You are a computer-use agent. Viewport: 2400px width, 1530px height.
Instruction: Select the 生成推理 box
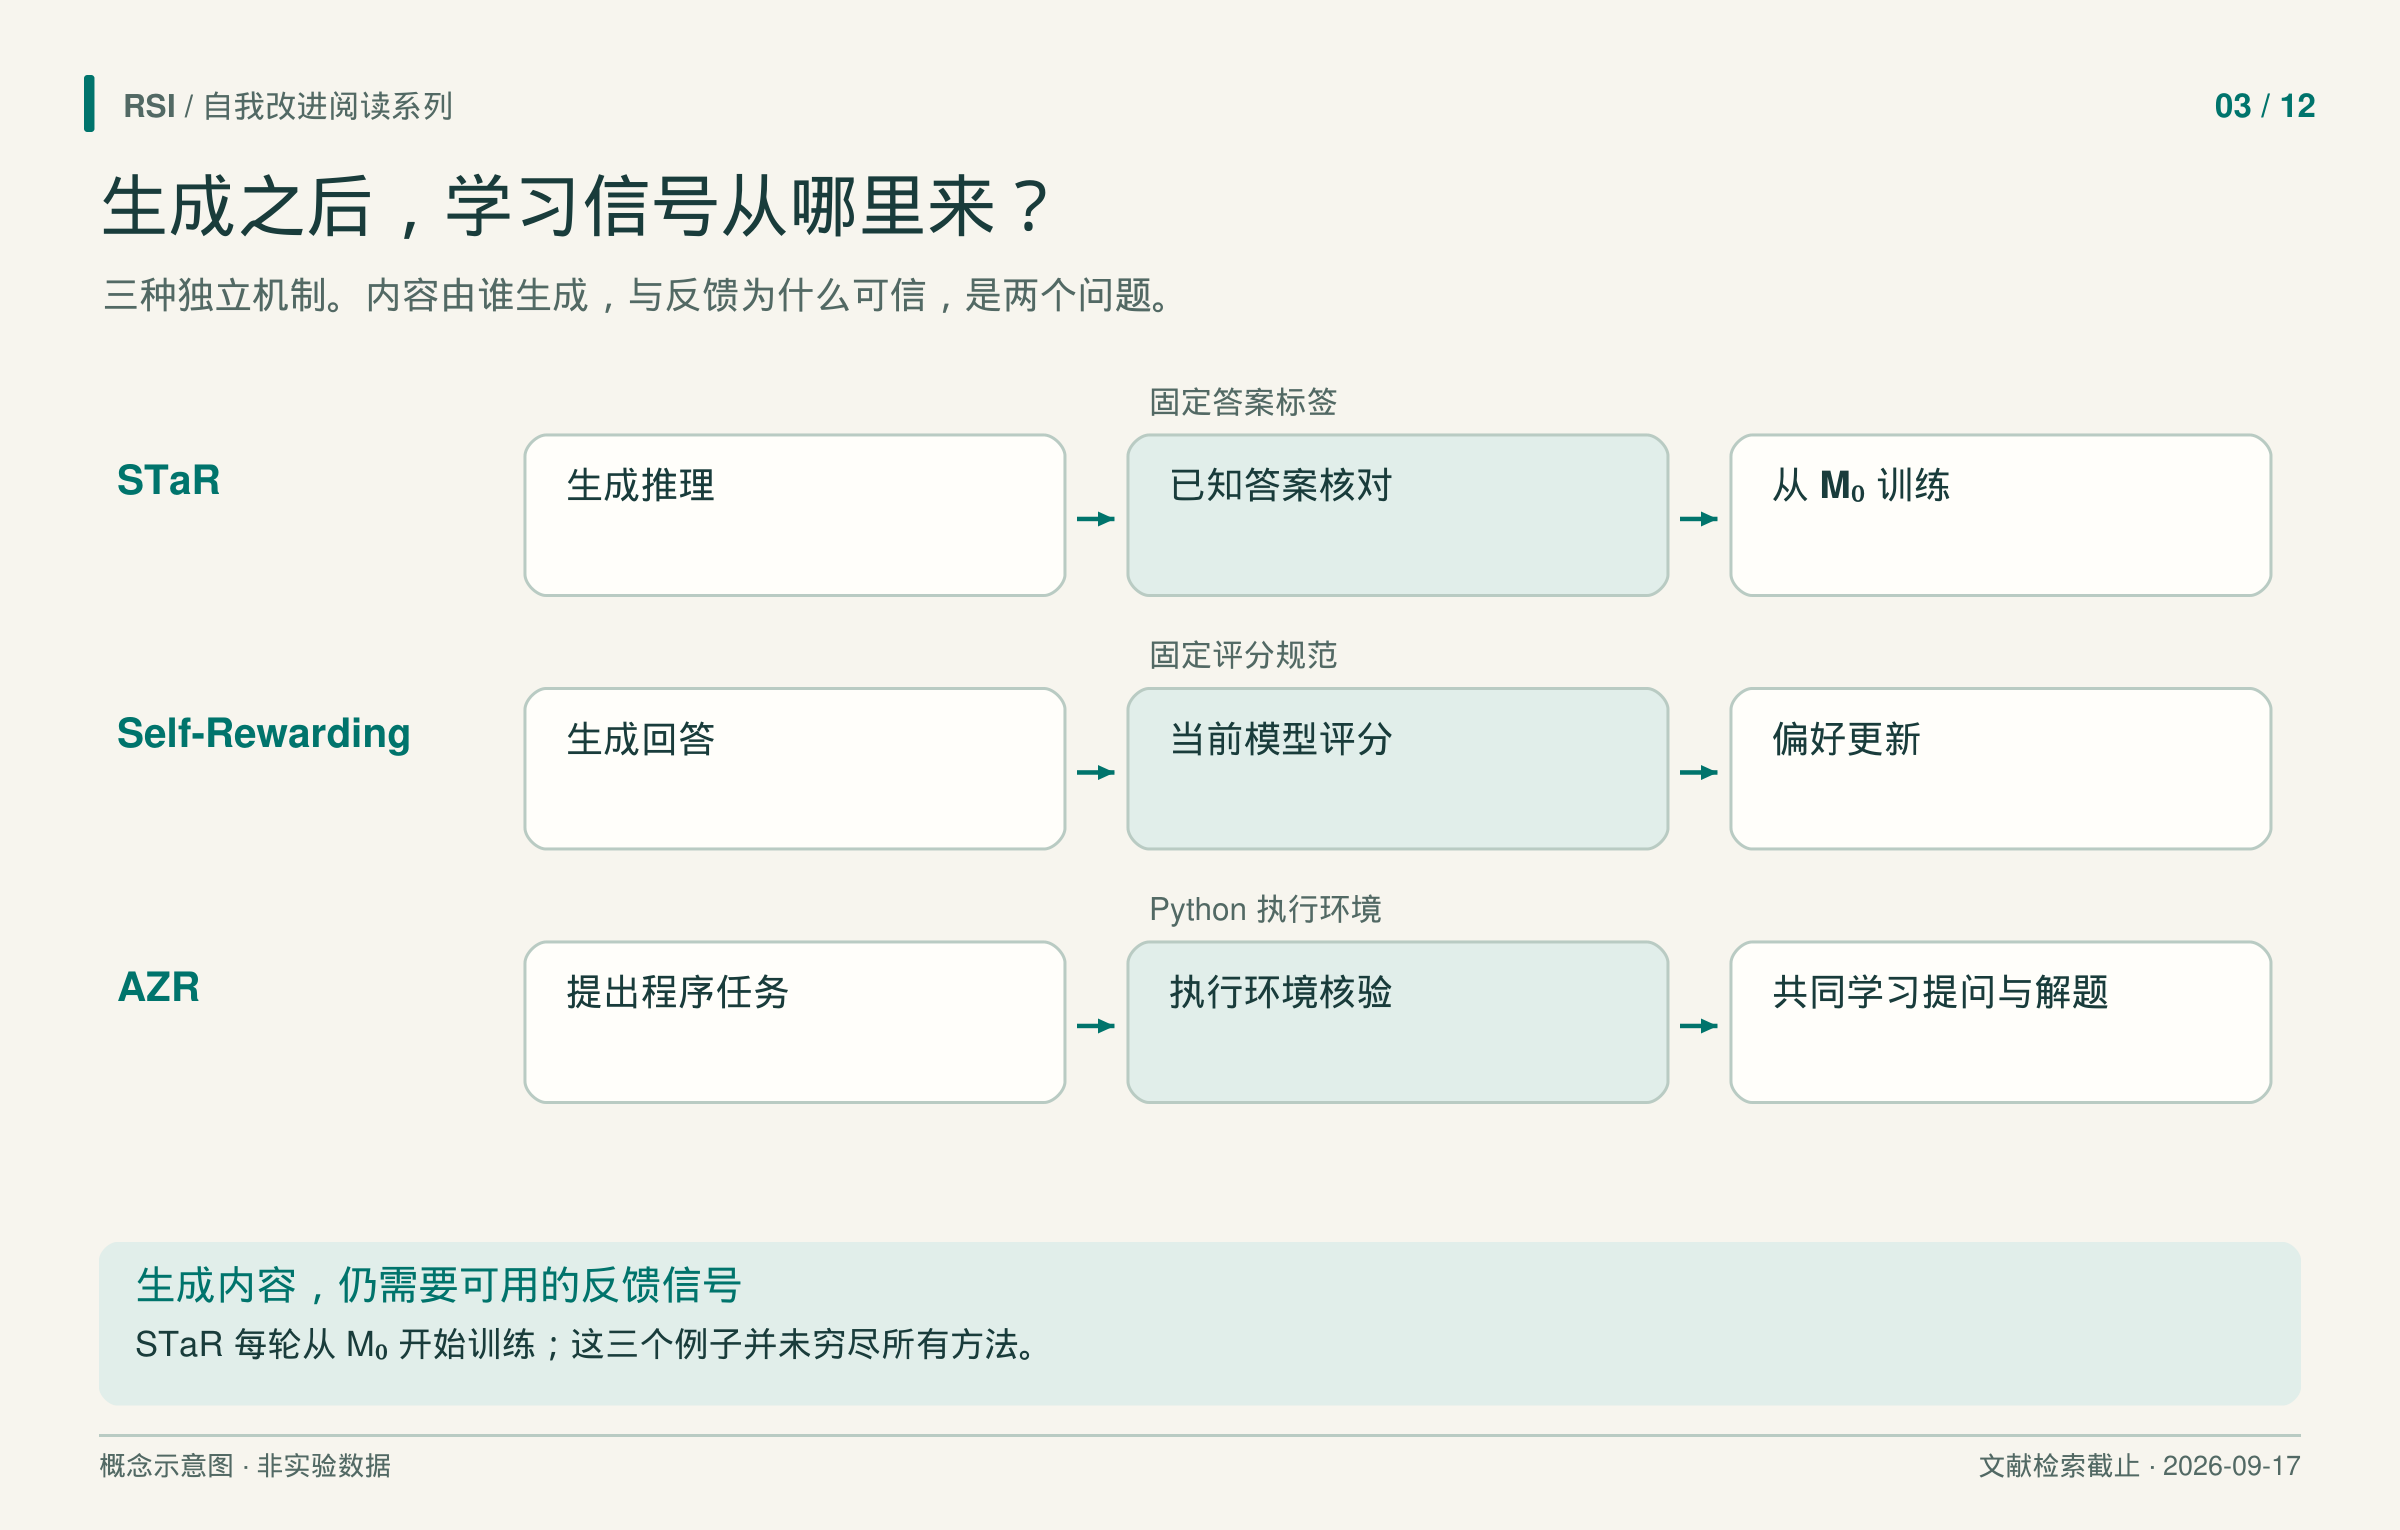point(795,515)
